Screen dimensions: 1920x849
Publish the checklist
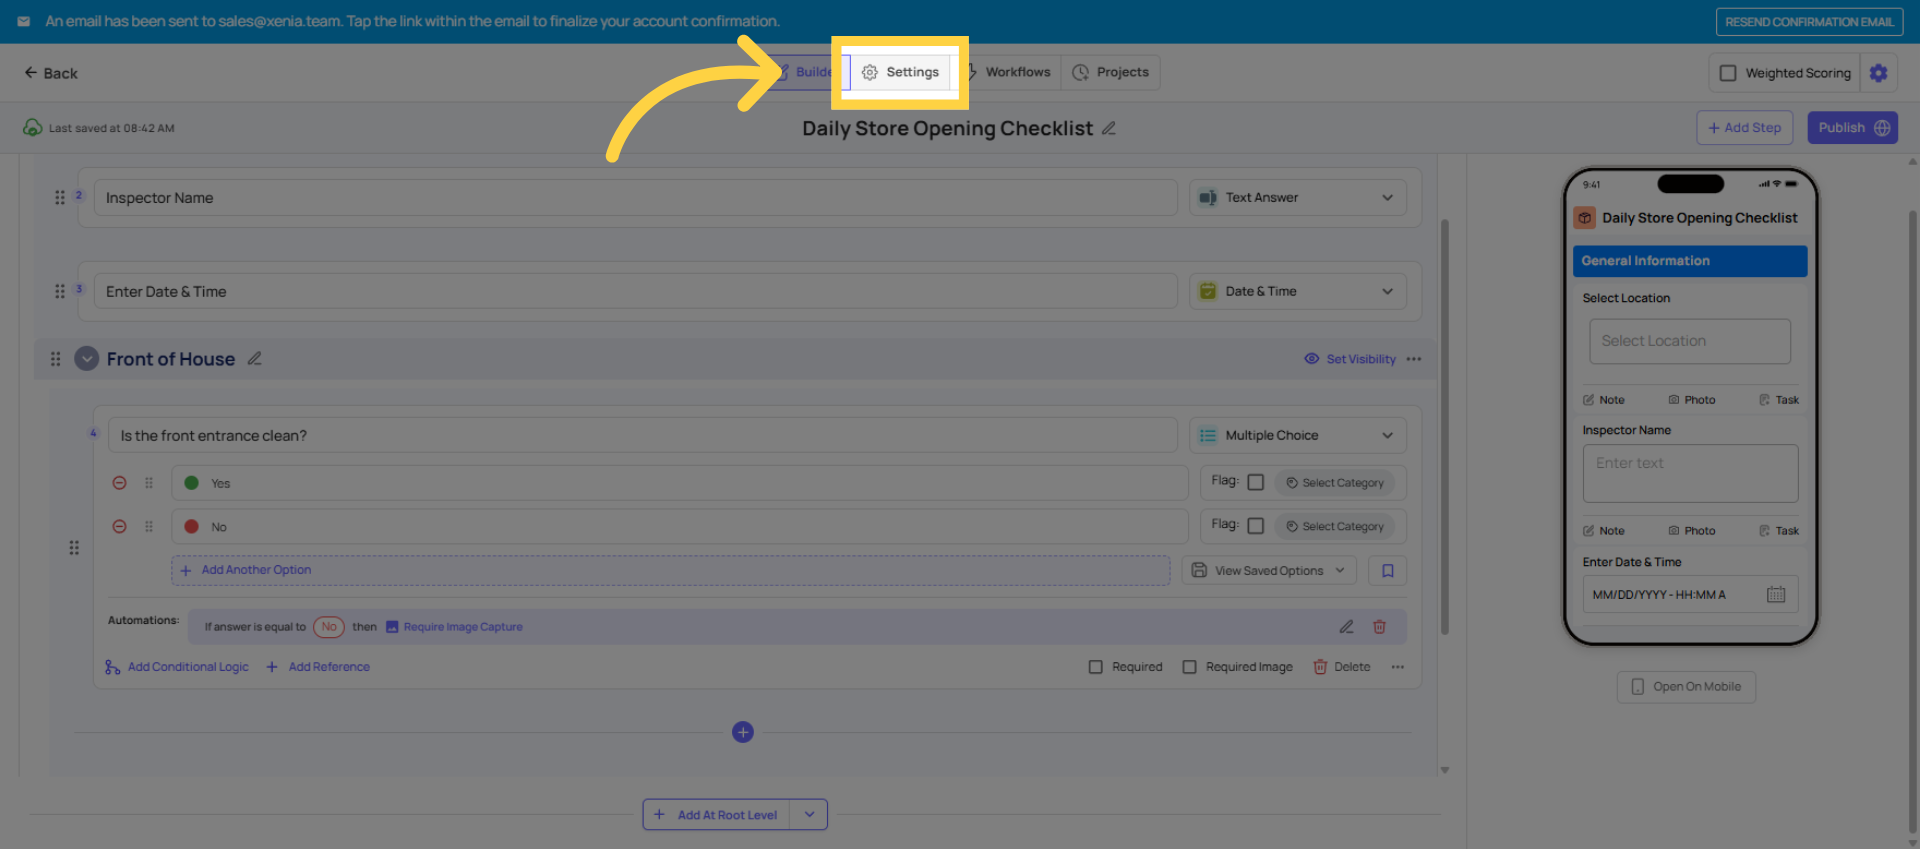[x=1852, y=128]
